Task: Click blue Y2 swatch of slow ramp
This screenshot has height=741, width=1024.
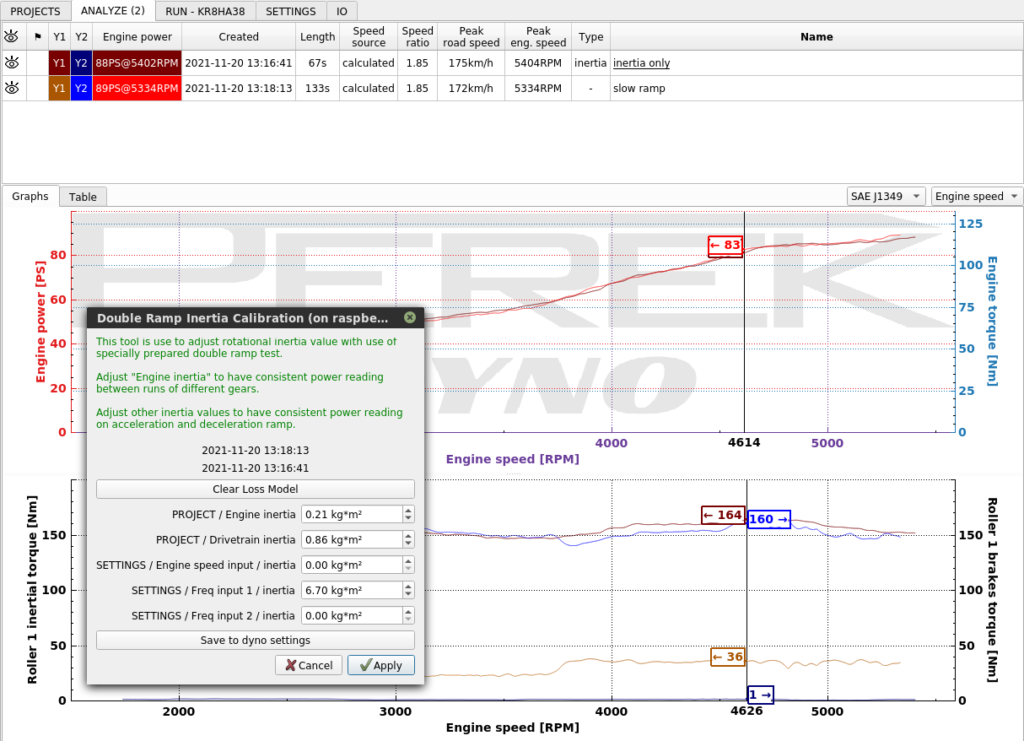Action: 81,88
